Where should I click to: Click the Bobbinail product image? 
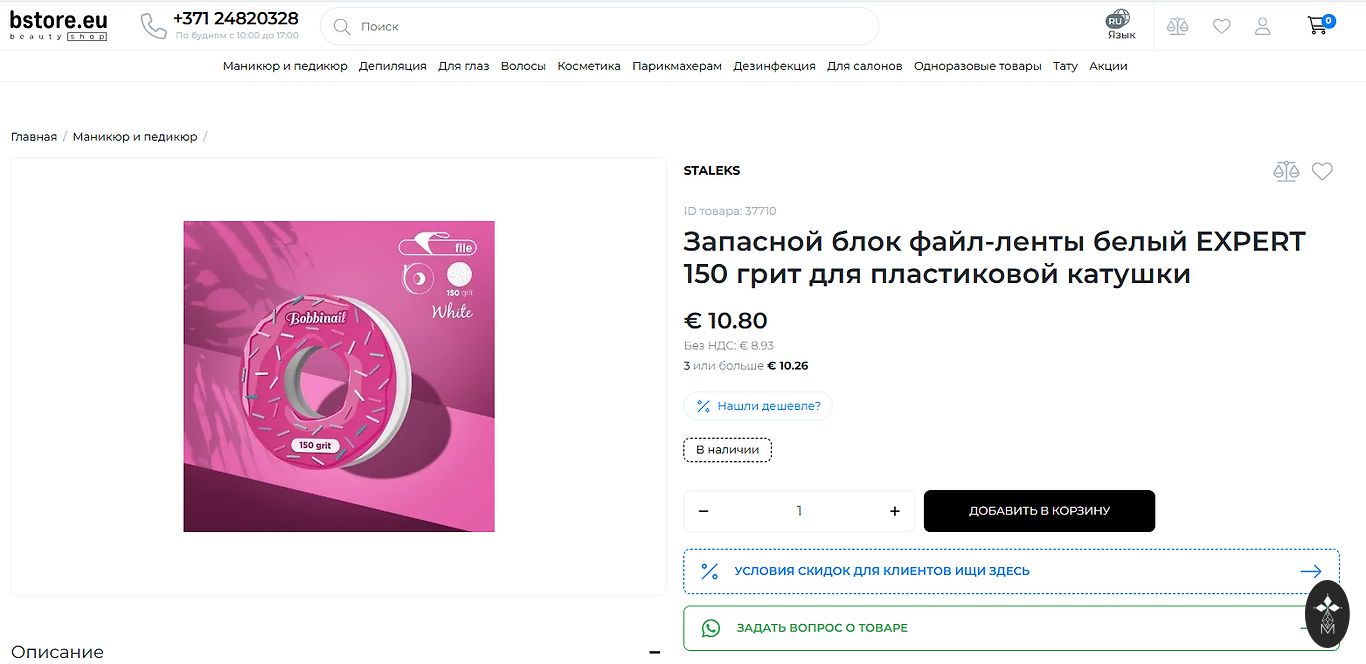tap(339, 376)
